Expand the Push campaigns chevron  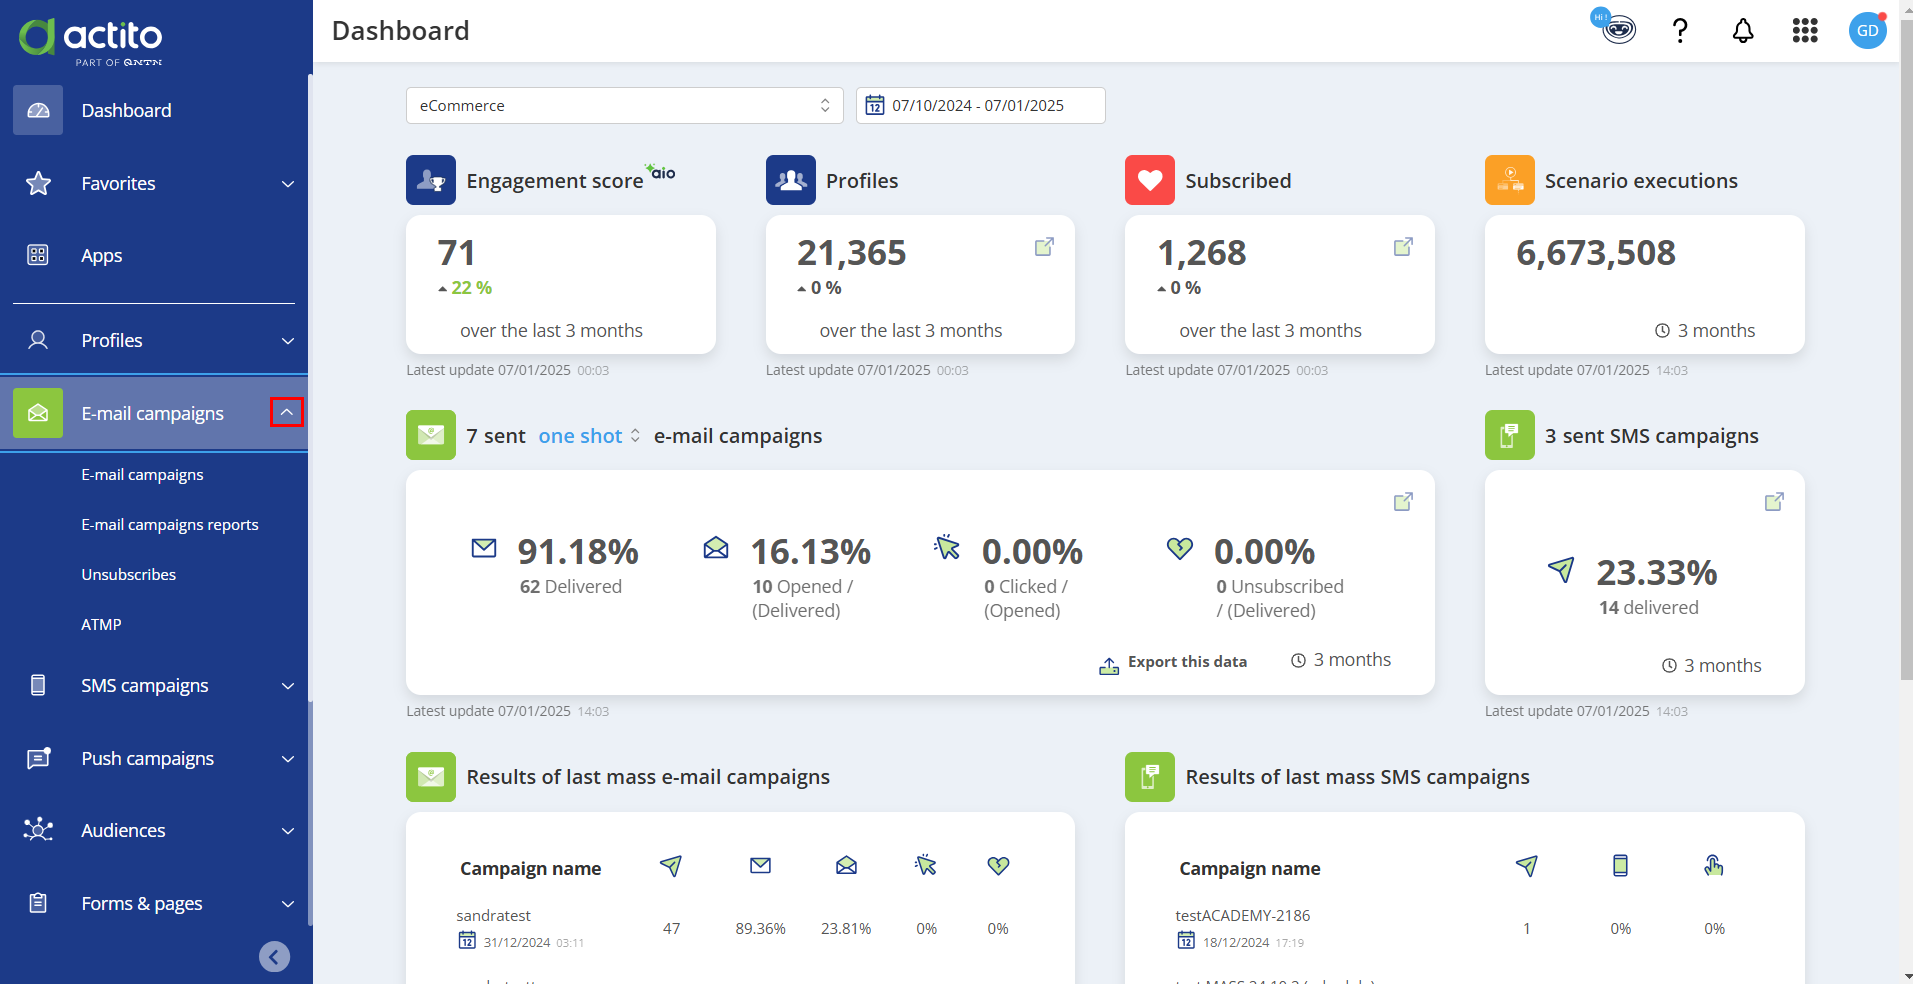coord(288,759)
